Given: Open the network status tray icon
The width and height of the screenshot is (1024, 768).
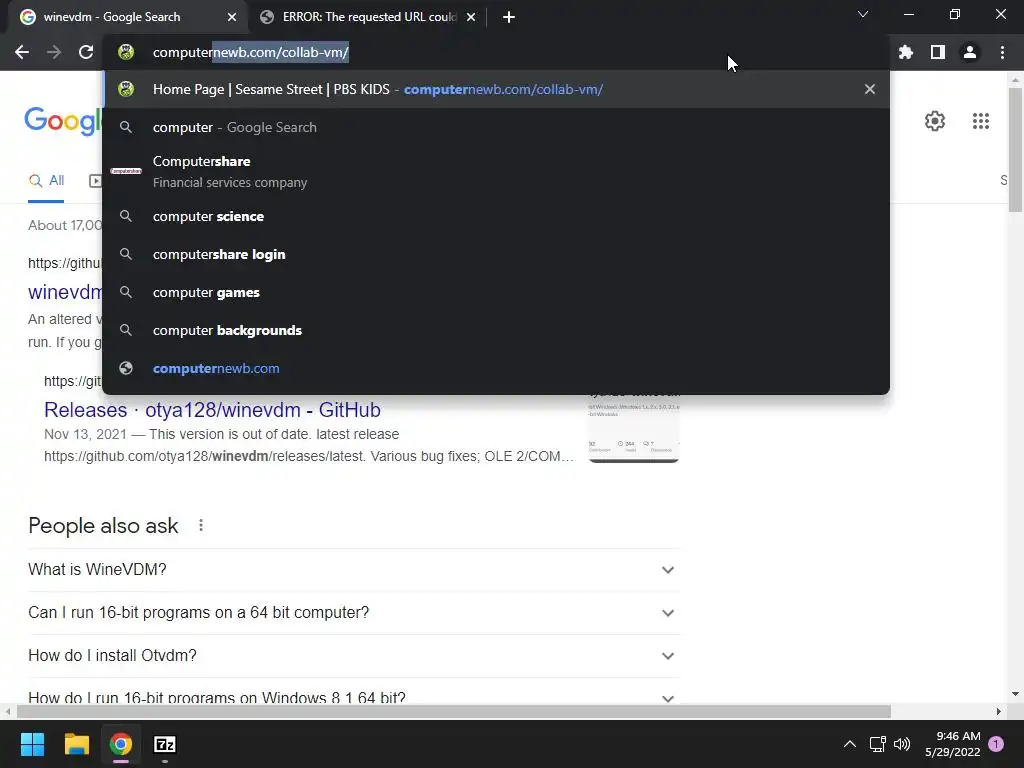Looking at the screenshot, I should [x=877, y=744].
